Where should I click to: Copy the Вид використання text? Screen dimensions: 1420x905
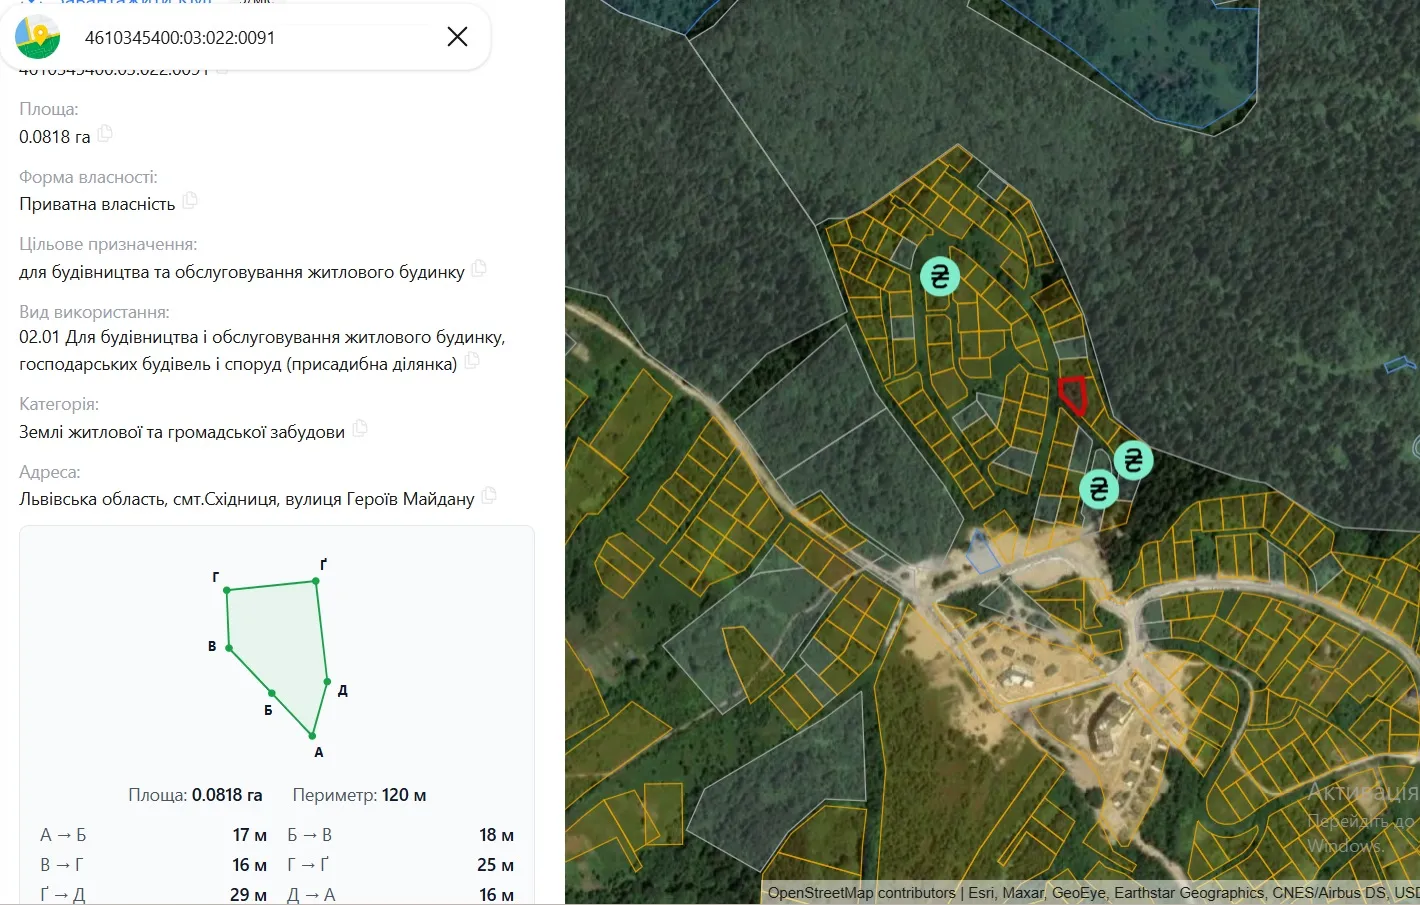472,361
